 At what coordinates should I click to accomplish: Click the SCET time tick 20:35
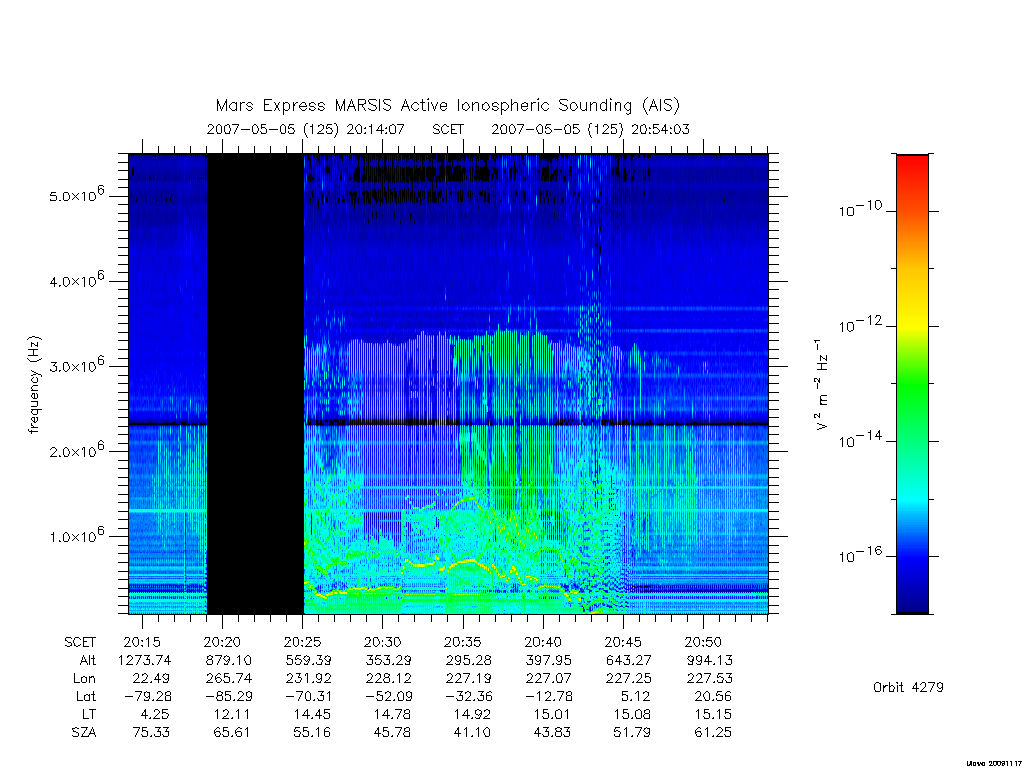click(x=462, y=642)
